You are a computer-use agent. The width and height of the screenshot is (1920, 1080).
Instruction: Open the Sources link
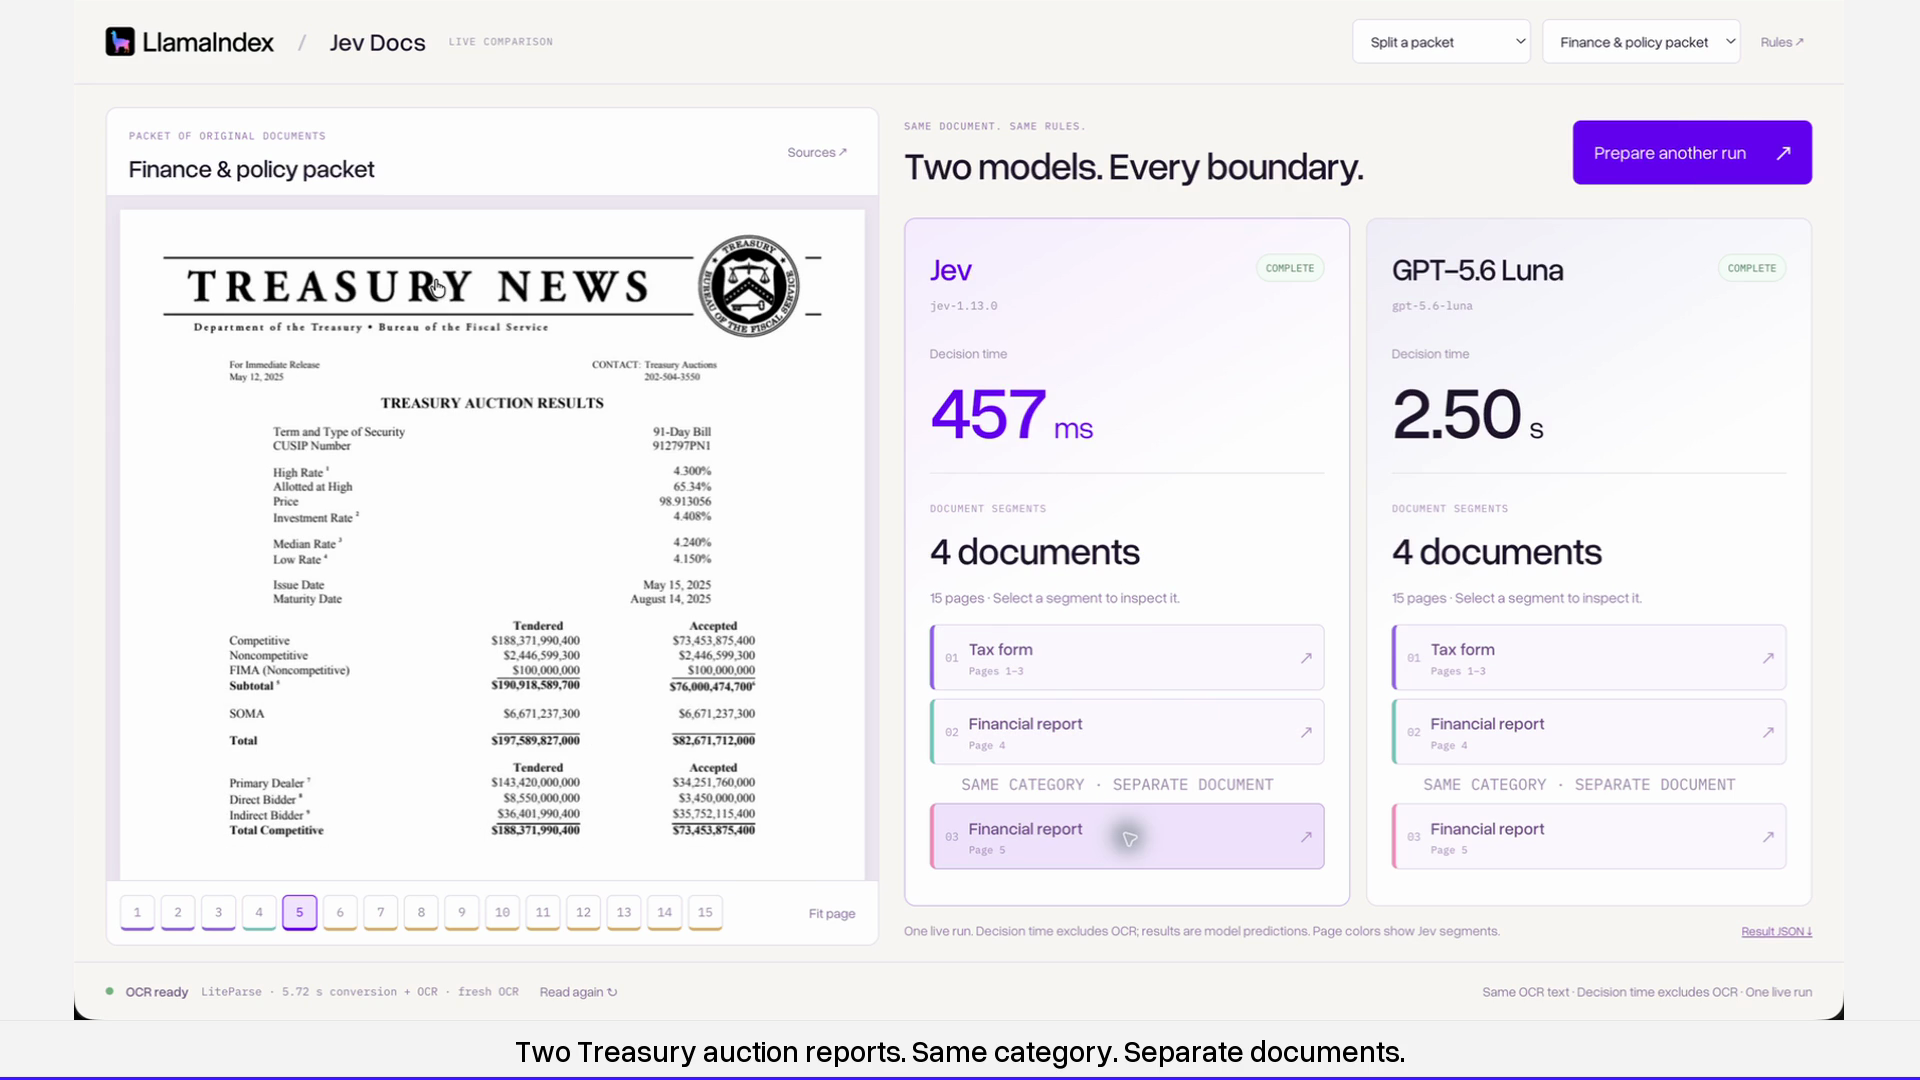click(817, 153)
